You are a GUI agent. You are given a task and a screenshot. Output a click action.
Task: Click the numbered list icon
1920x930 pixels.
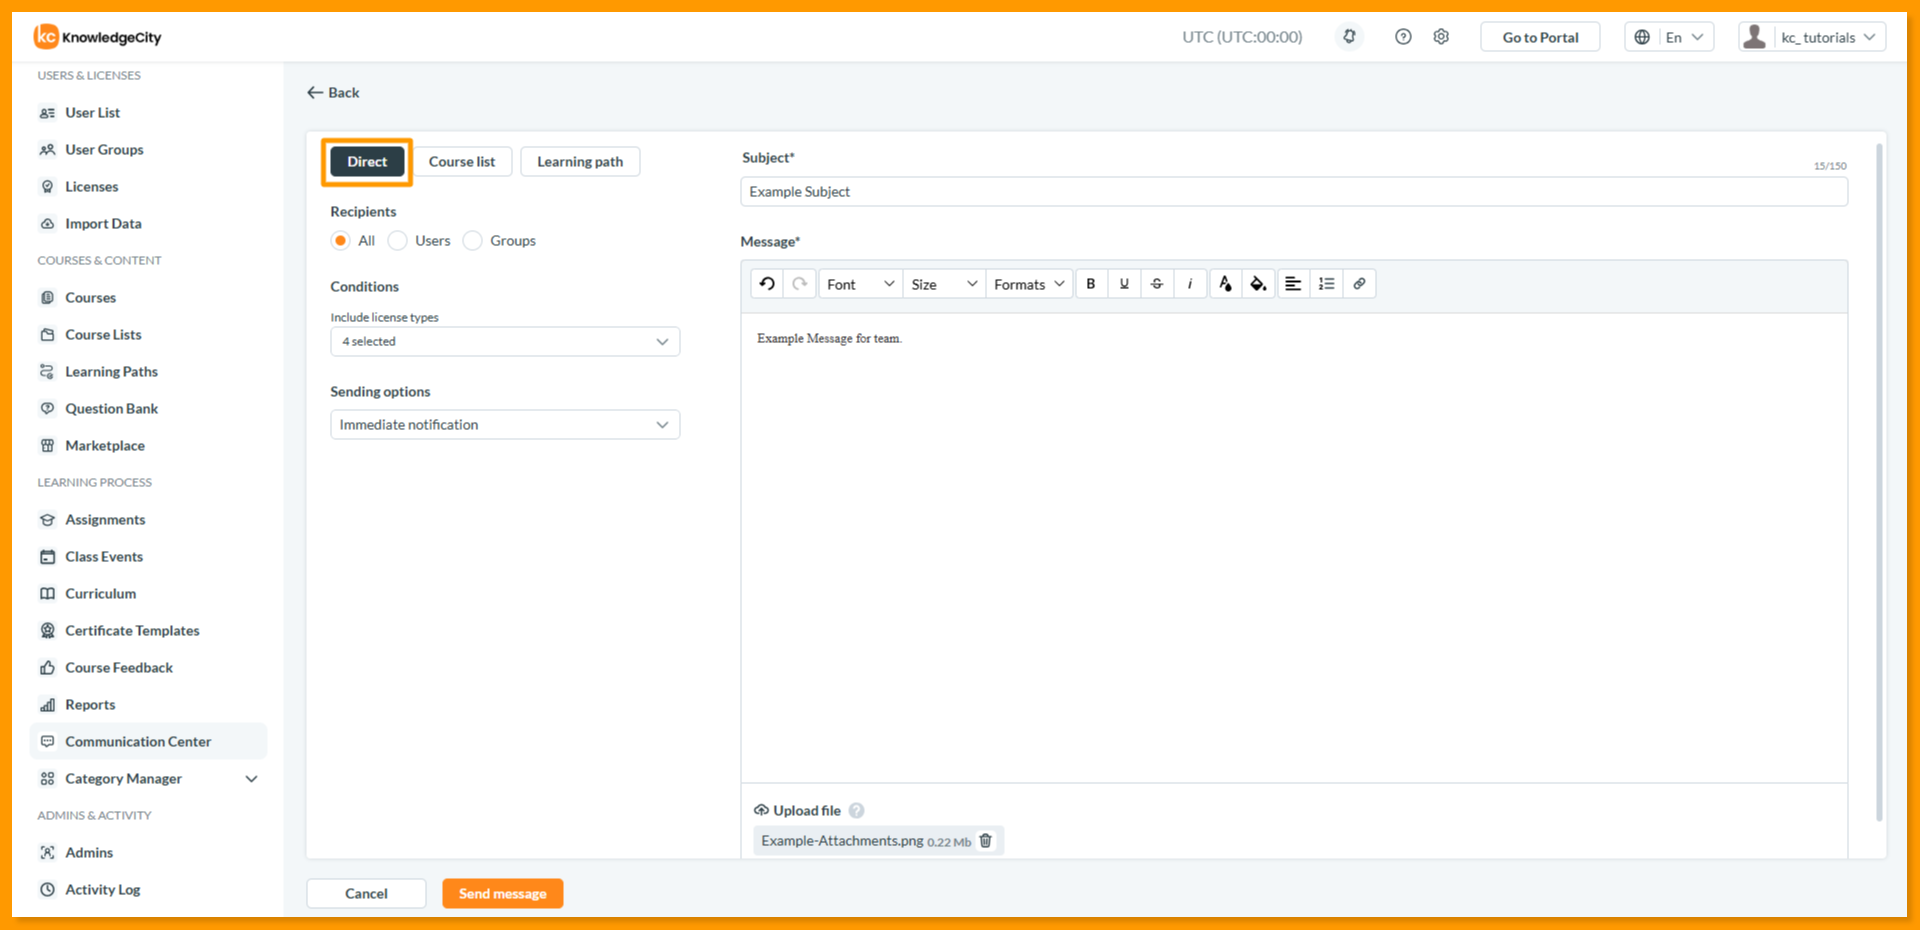click(1326, 284)
